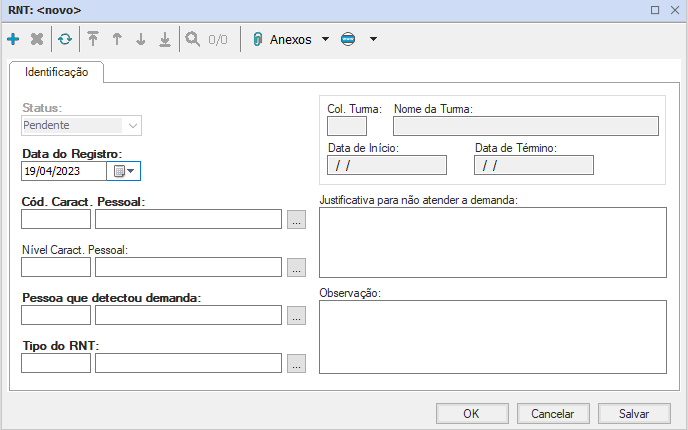The height and width of the screenshot is (430, 688).
Task: Open the Status dropdown showing Pendente
Action: (132, 125)
